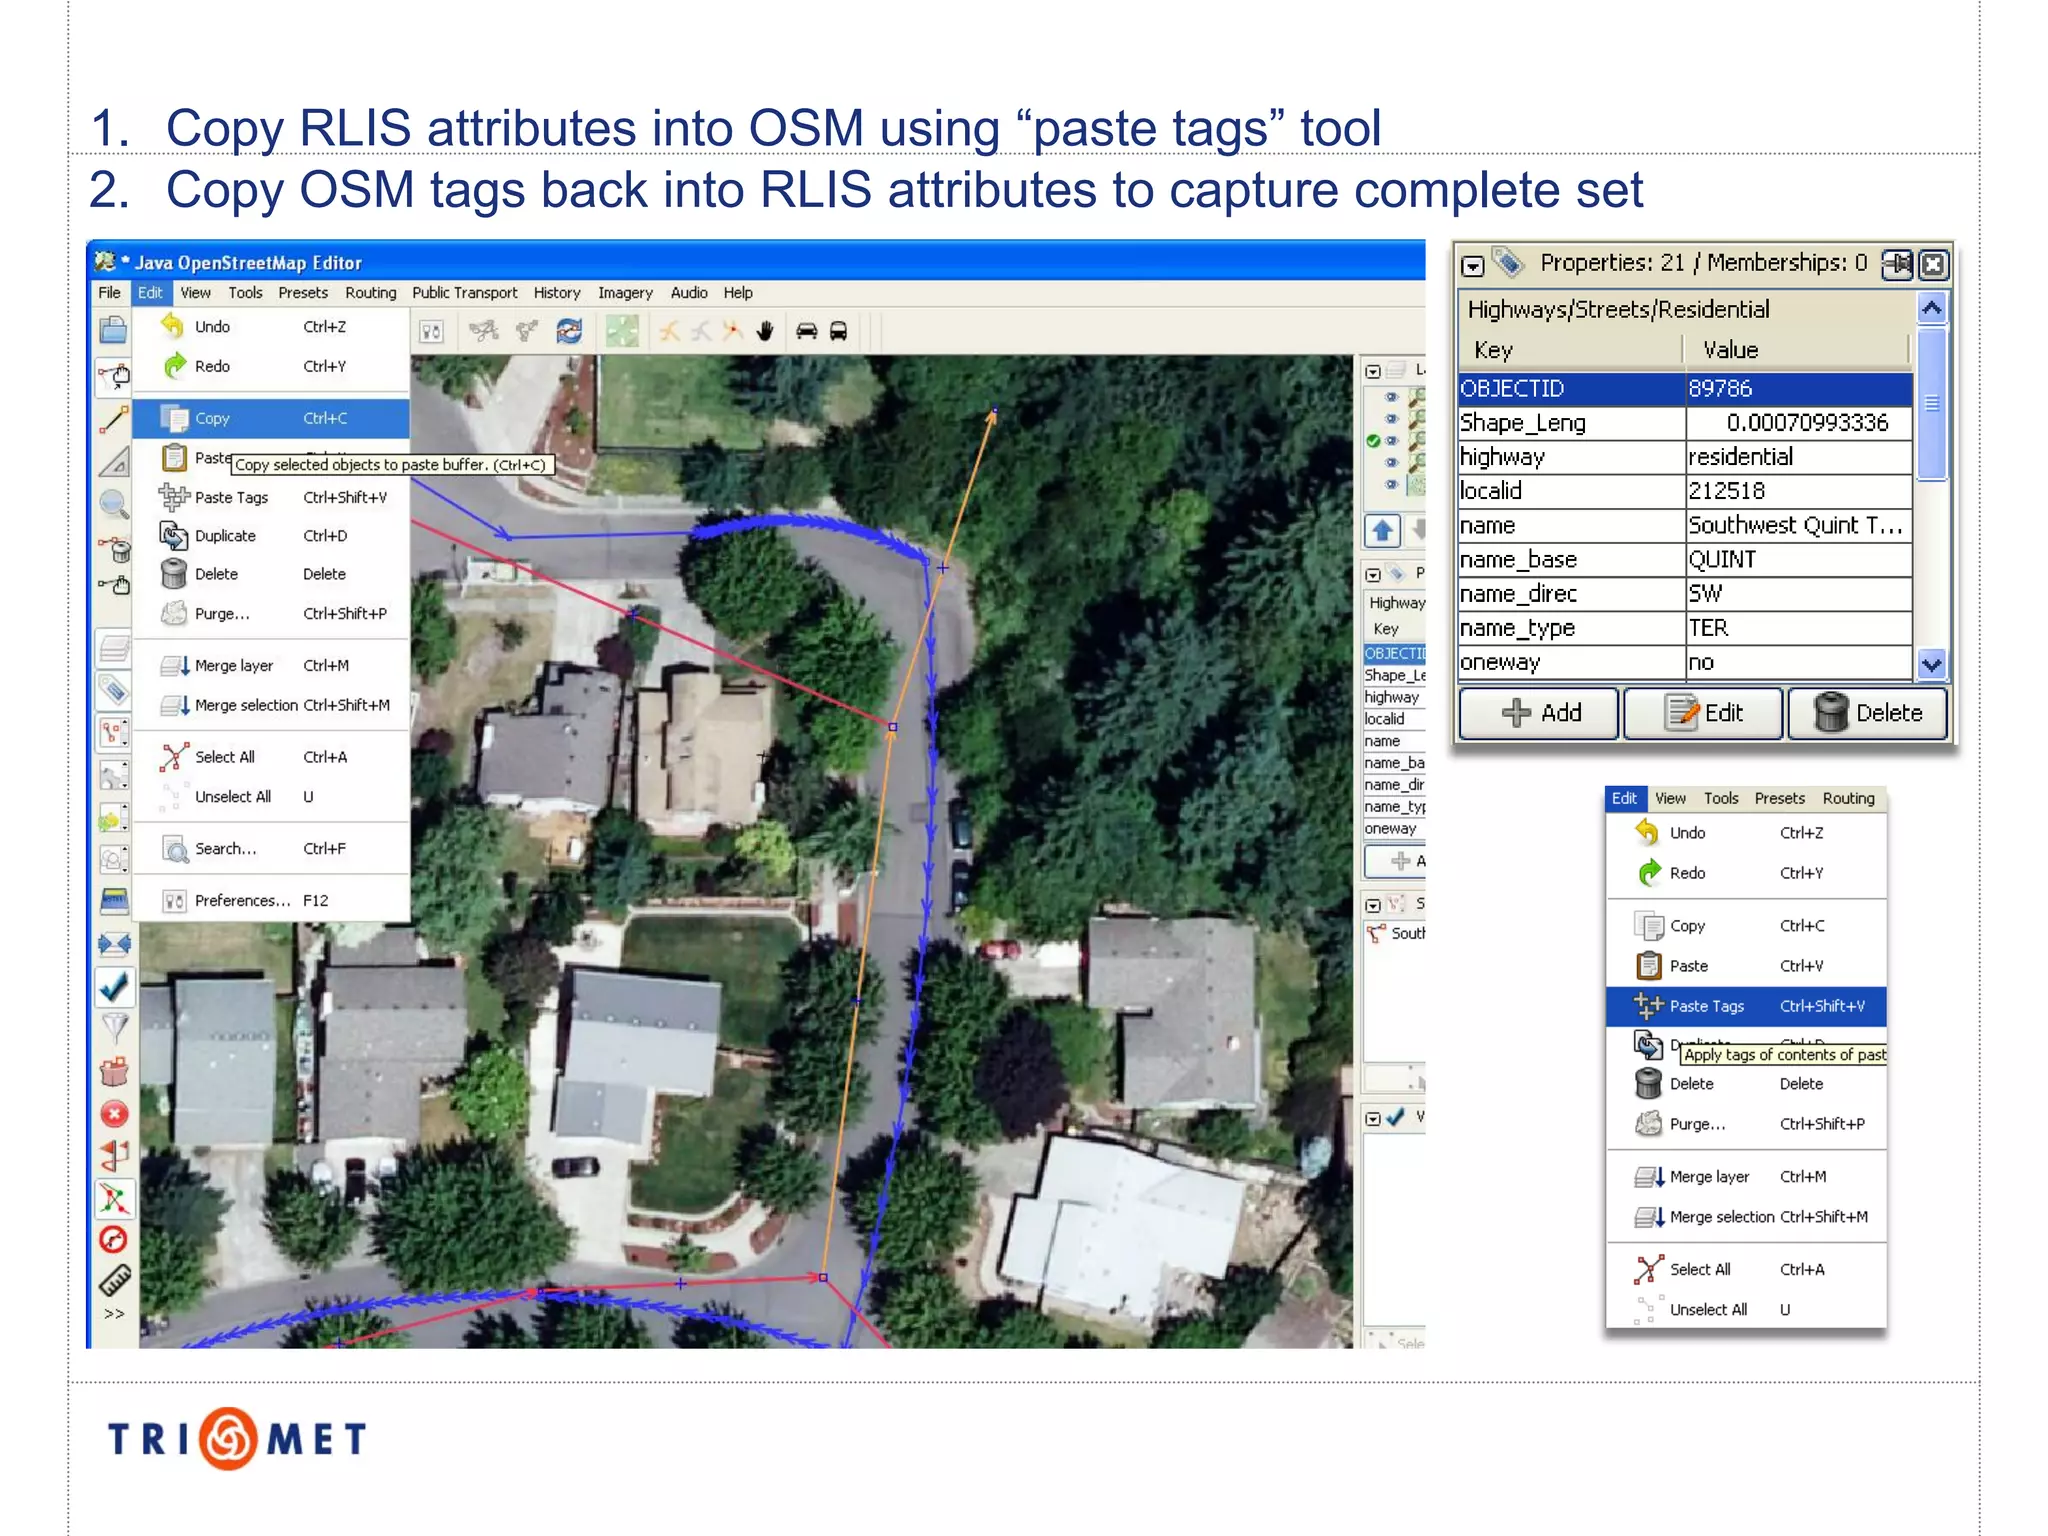Open the Public Transport menu
The width and height of the screenshot is (2048, 1536).
(464, 293)
